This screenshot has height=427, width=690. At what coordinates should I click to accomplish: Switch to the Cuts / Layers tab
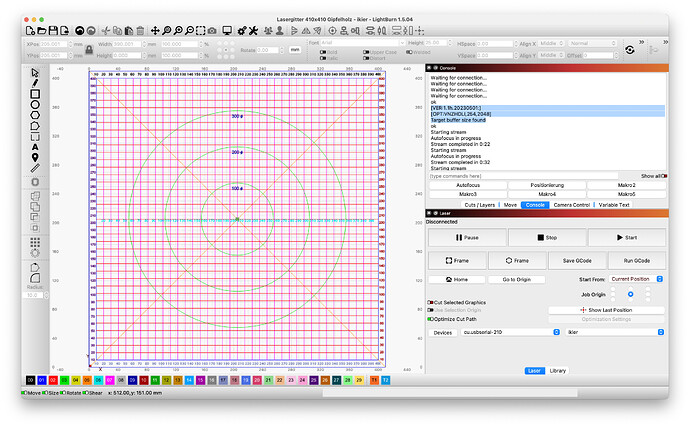[x=480, y=205]
